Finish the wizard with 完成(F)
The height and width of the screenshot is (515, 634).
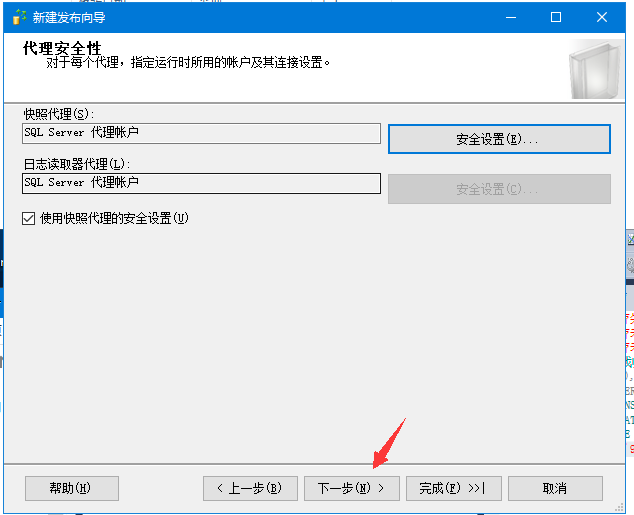point(454,488)
